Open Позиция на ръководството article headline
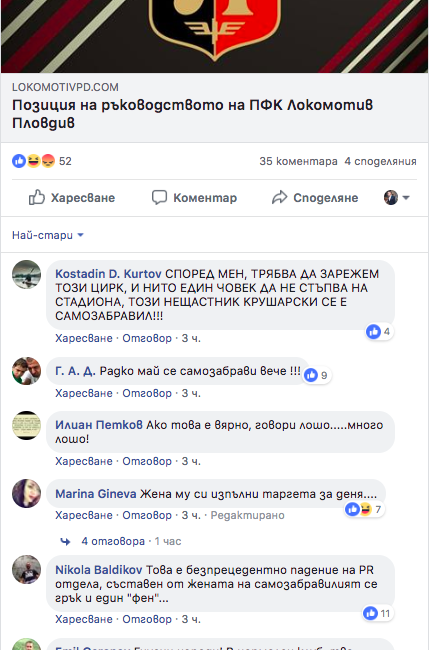Viewport: 435px width, 650px height. (192, 114)
